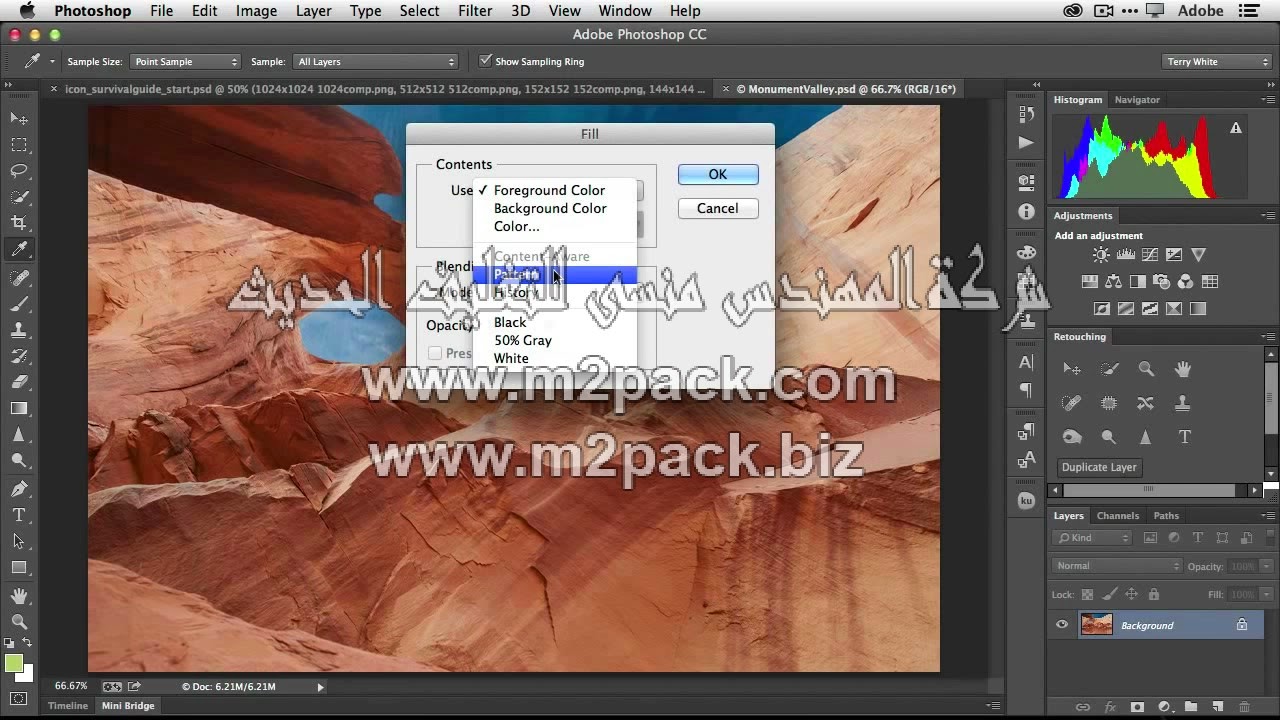Choose Background Color in Use list

(x=550, y=208)
